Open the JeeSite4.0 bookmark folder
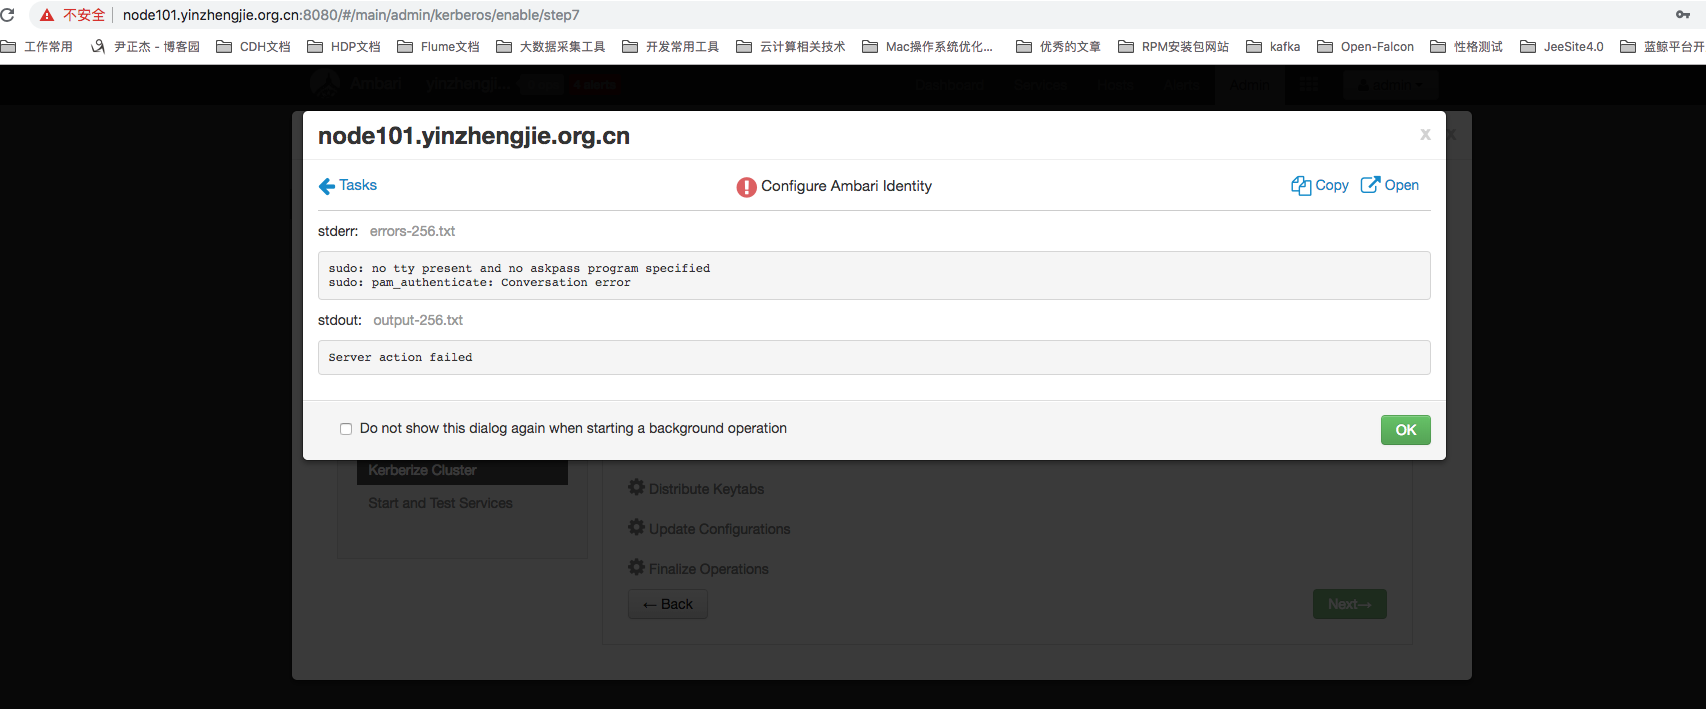1706x709 pixels. coord(1562,47)
